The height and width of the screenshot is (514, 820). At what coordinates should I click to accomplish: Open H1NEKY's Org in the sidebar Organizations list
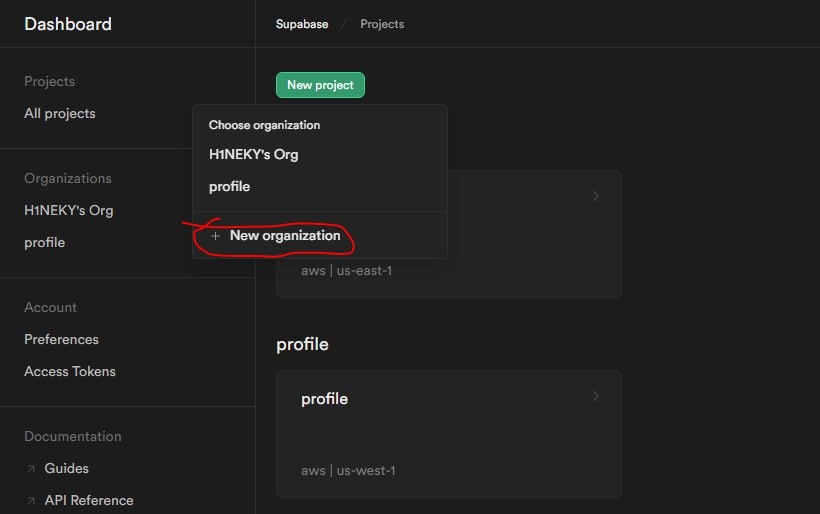pyautogui.click(x=68, y=210)
